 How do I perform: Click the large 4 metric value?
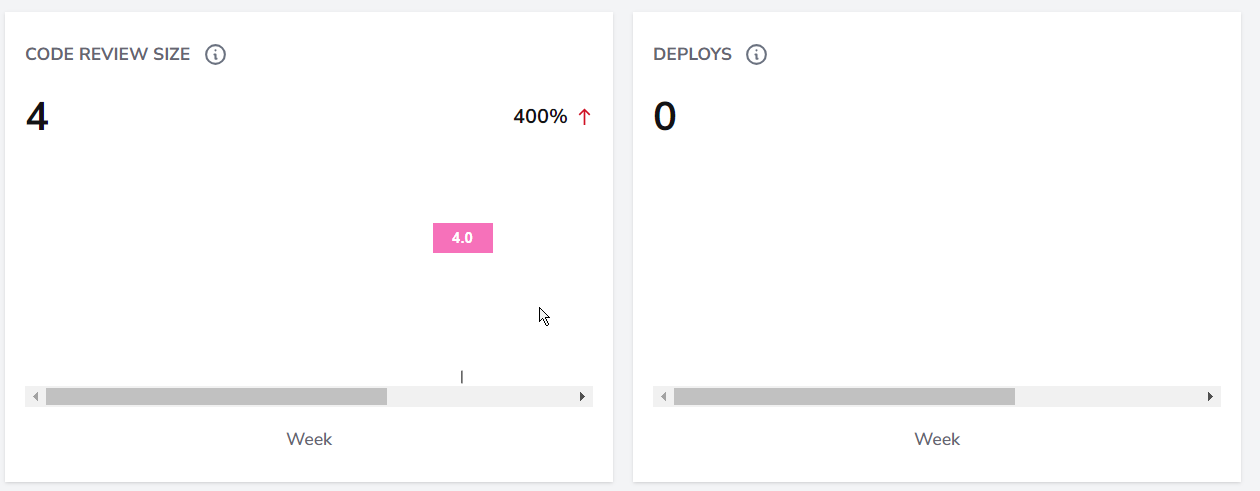(x=37, y=117)
